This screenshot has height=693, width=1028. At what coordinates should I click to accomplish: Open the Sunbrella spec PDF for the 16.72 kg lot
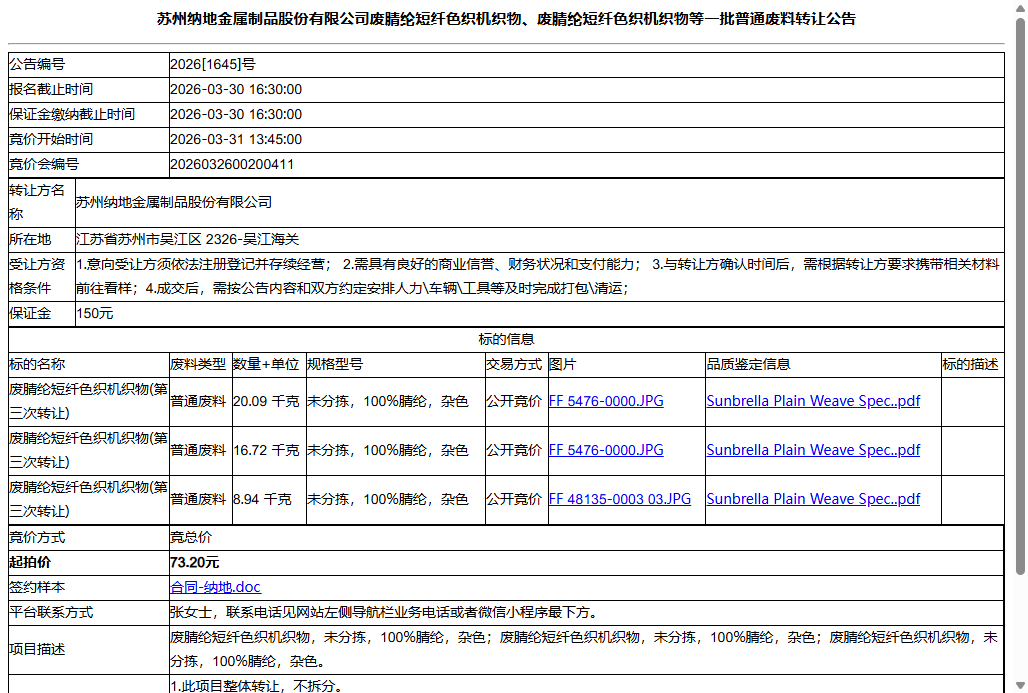[813, 449]
